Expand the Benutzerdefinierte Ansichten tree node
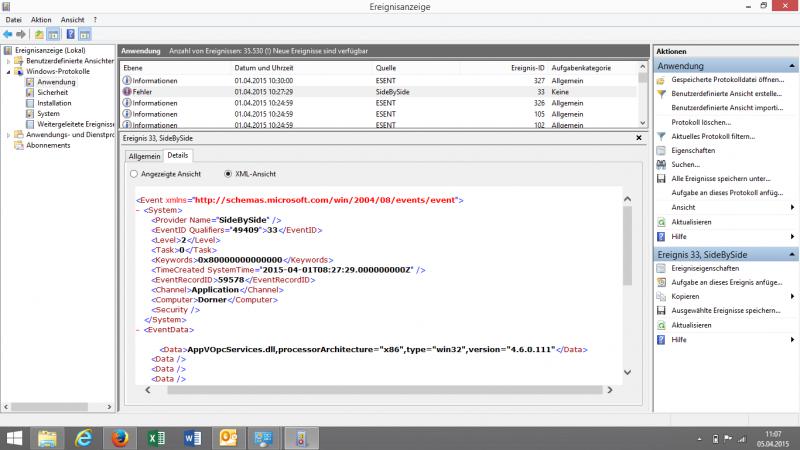The image size is (800, 450). coord(8,61)
